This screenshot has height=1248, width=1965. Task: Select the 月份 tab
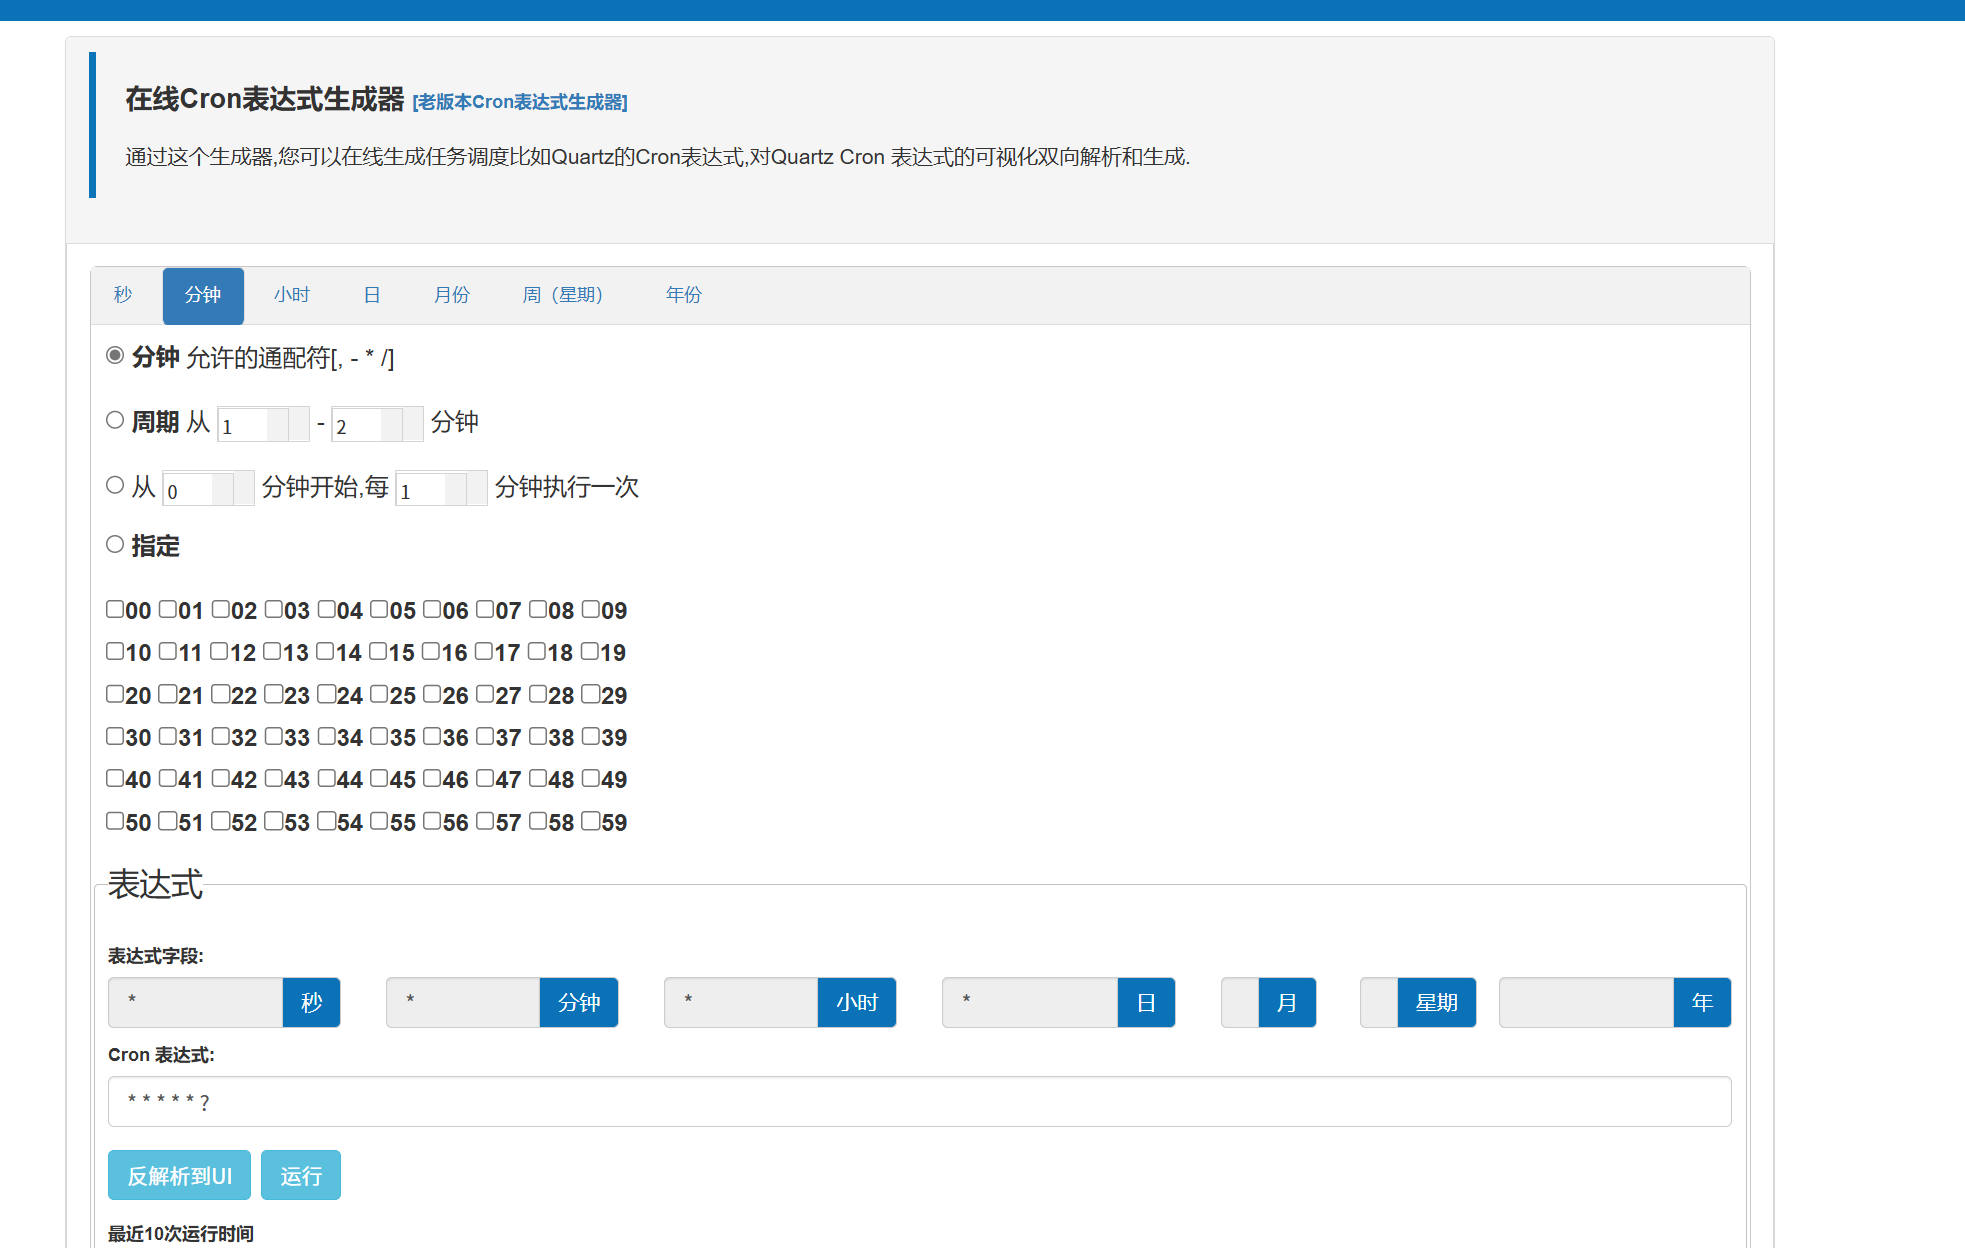(x=451, y=295)
